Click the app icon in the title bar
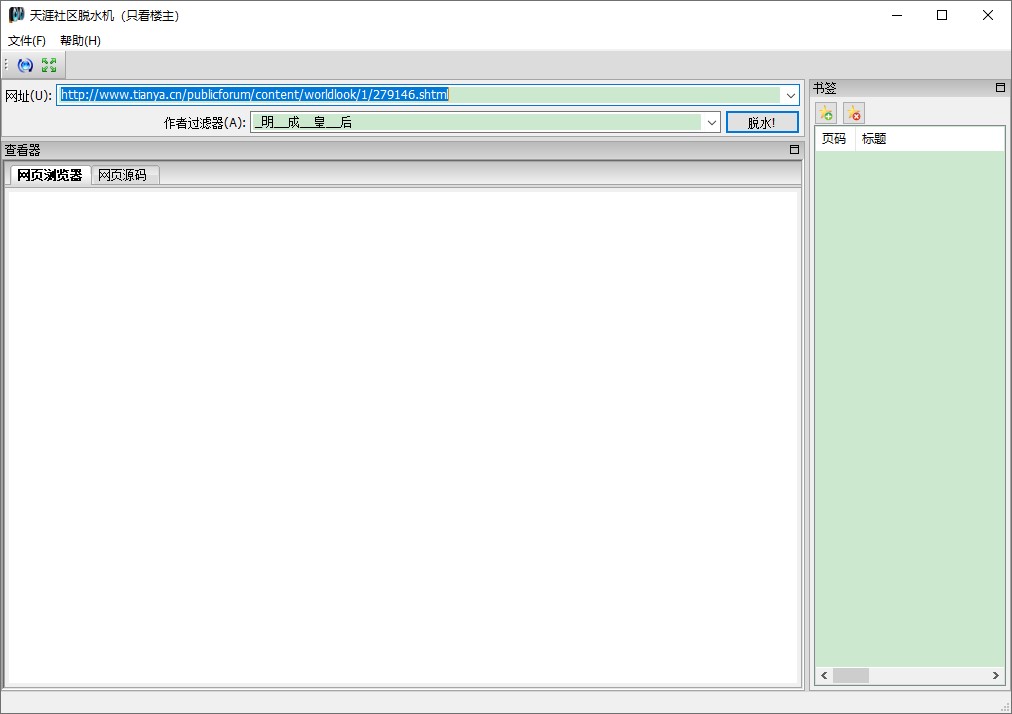Viewport: 1012px width, 714px height. 16,15
